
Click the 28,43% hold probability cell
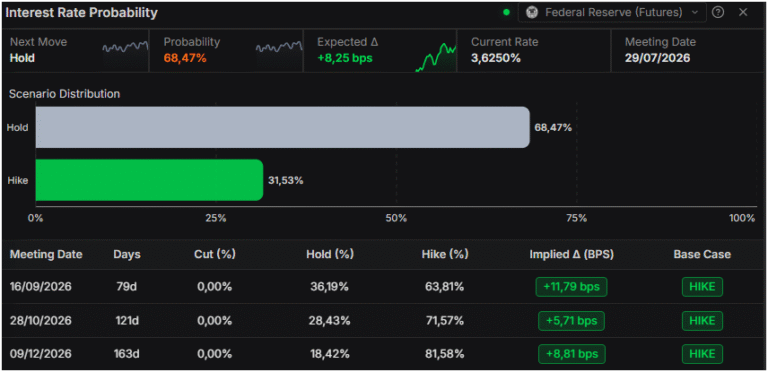(x=329, y=321)
